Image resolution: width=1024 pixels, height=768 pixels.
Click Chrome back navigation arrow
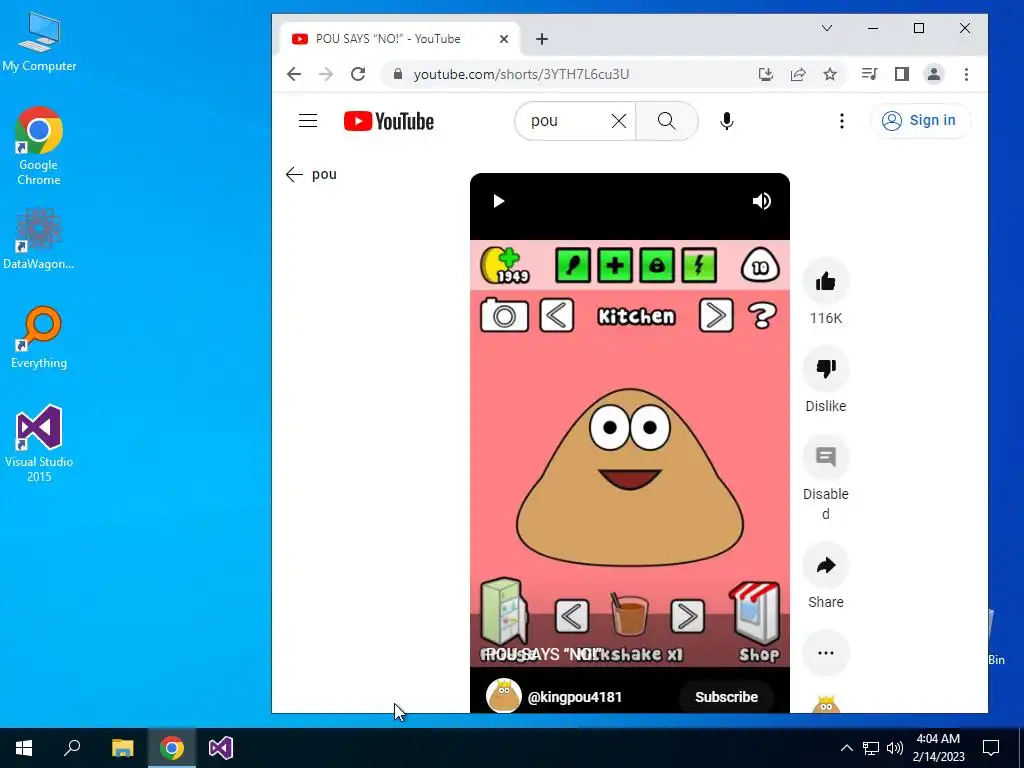click(294, 74)
